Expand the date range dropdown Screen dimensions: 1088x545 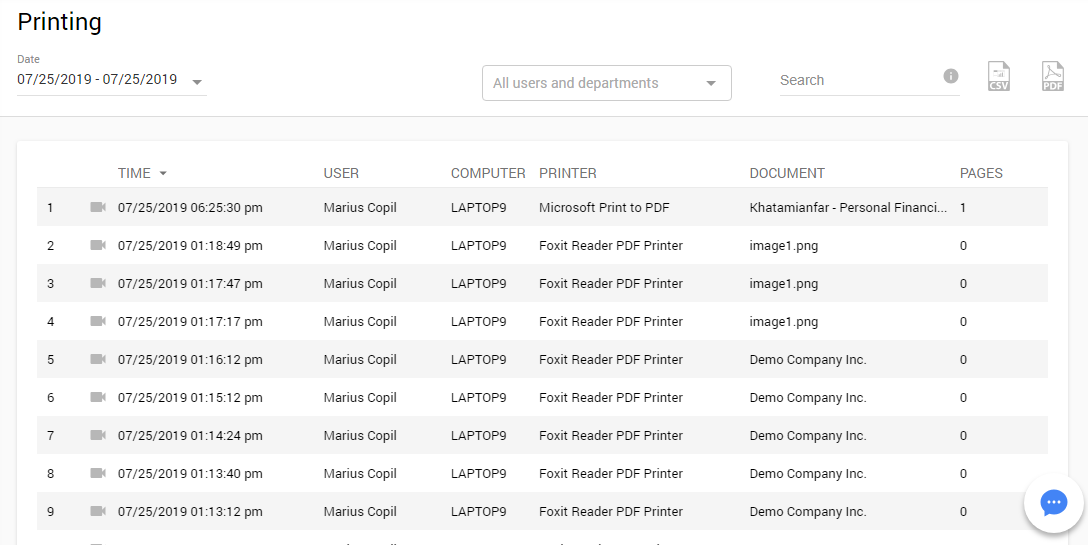click(x=197, y=82)
